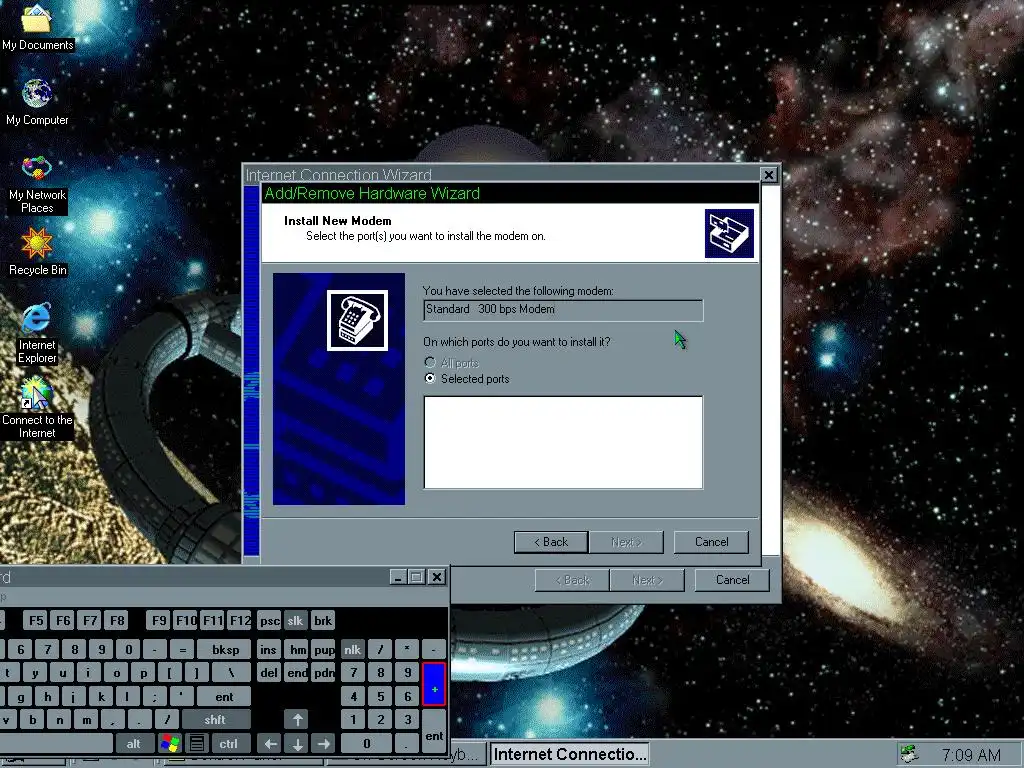
Task: Click the del key on on-screen keyboard
Action: pyautogui.click(x=269, y=673)
